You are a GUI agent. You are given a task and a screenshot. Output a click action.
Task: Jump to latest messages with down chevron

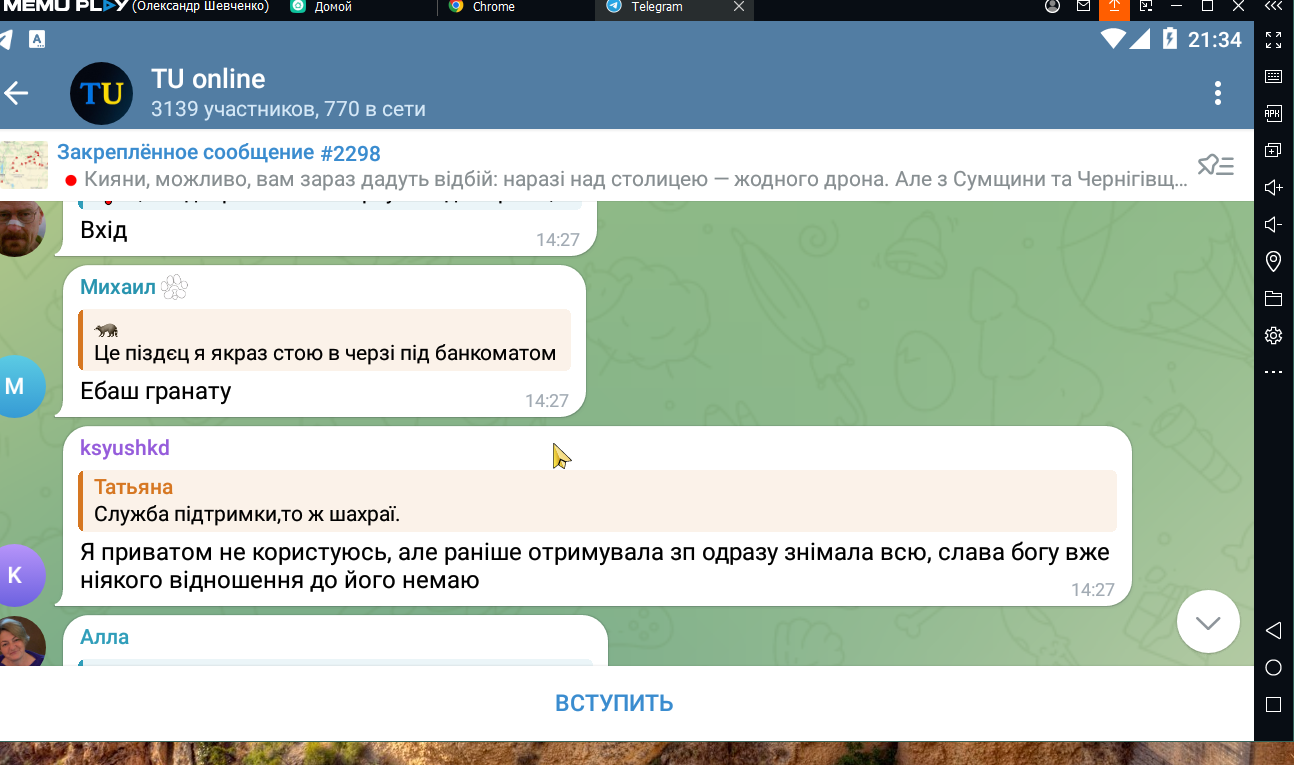pos(1208,622)
